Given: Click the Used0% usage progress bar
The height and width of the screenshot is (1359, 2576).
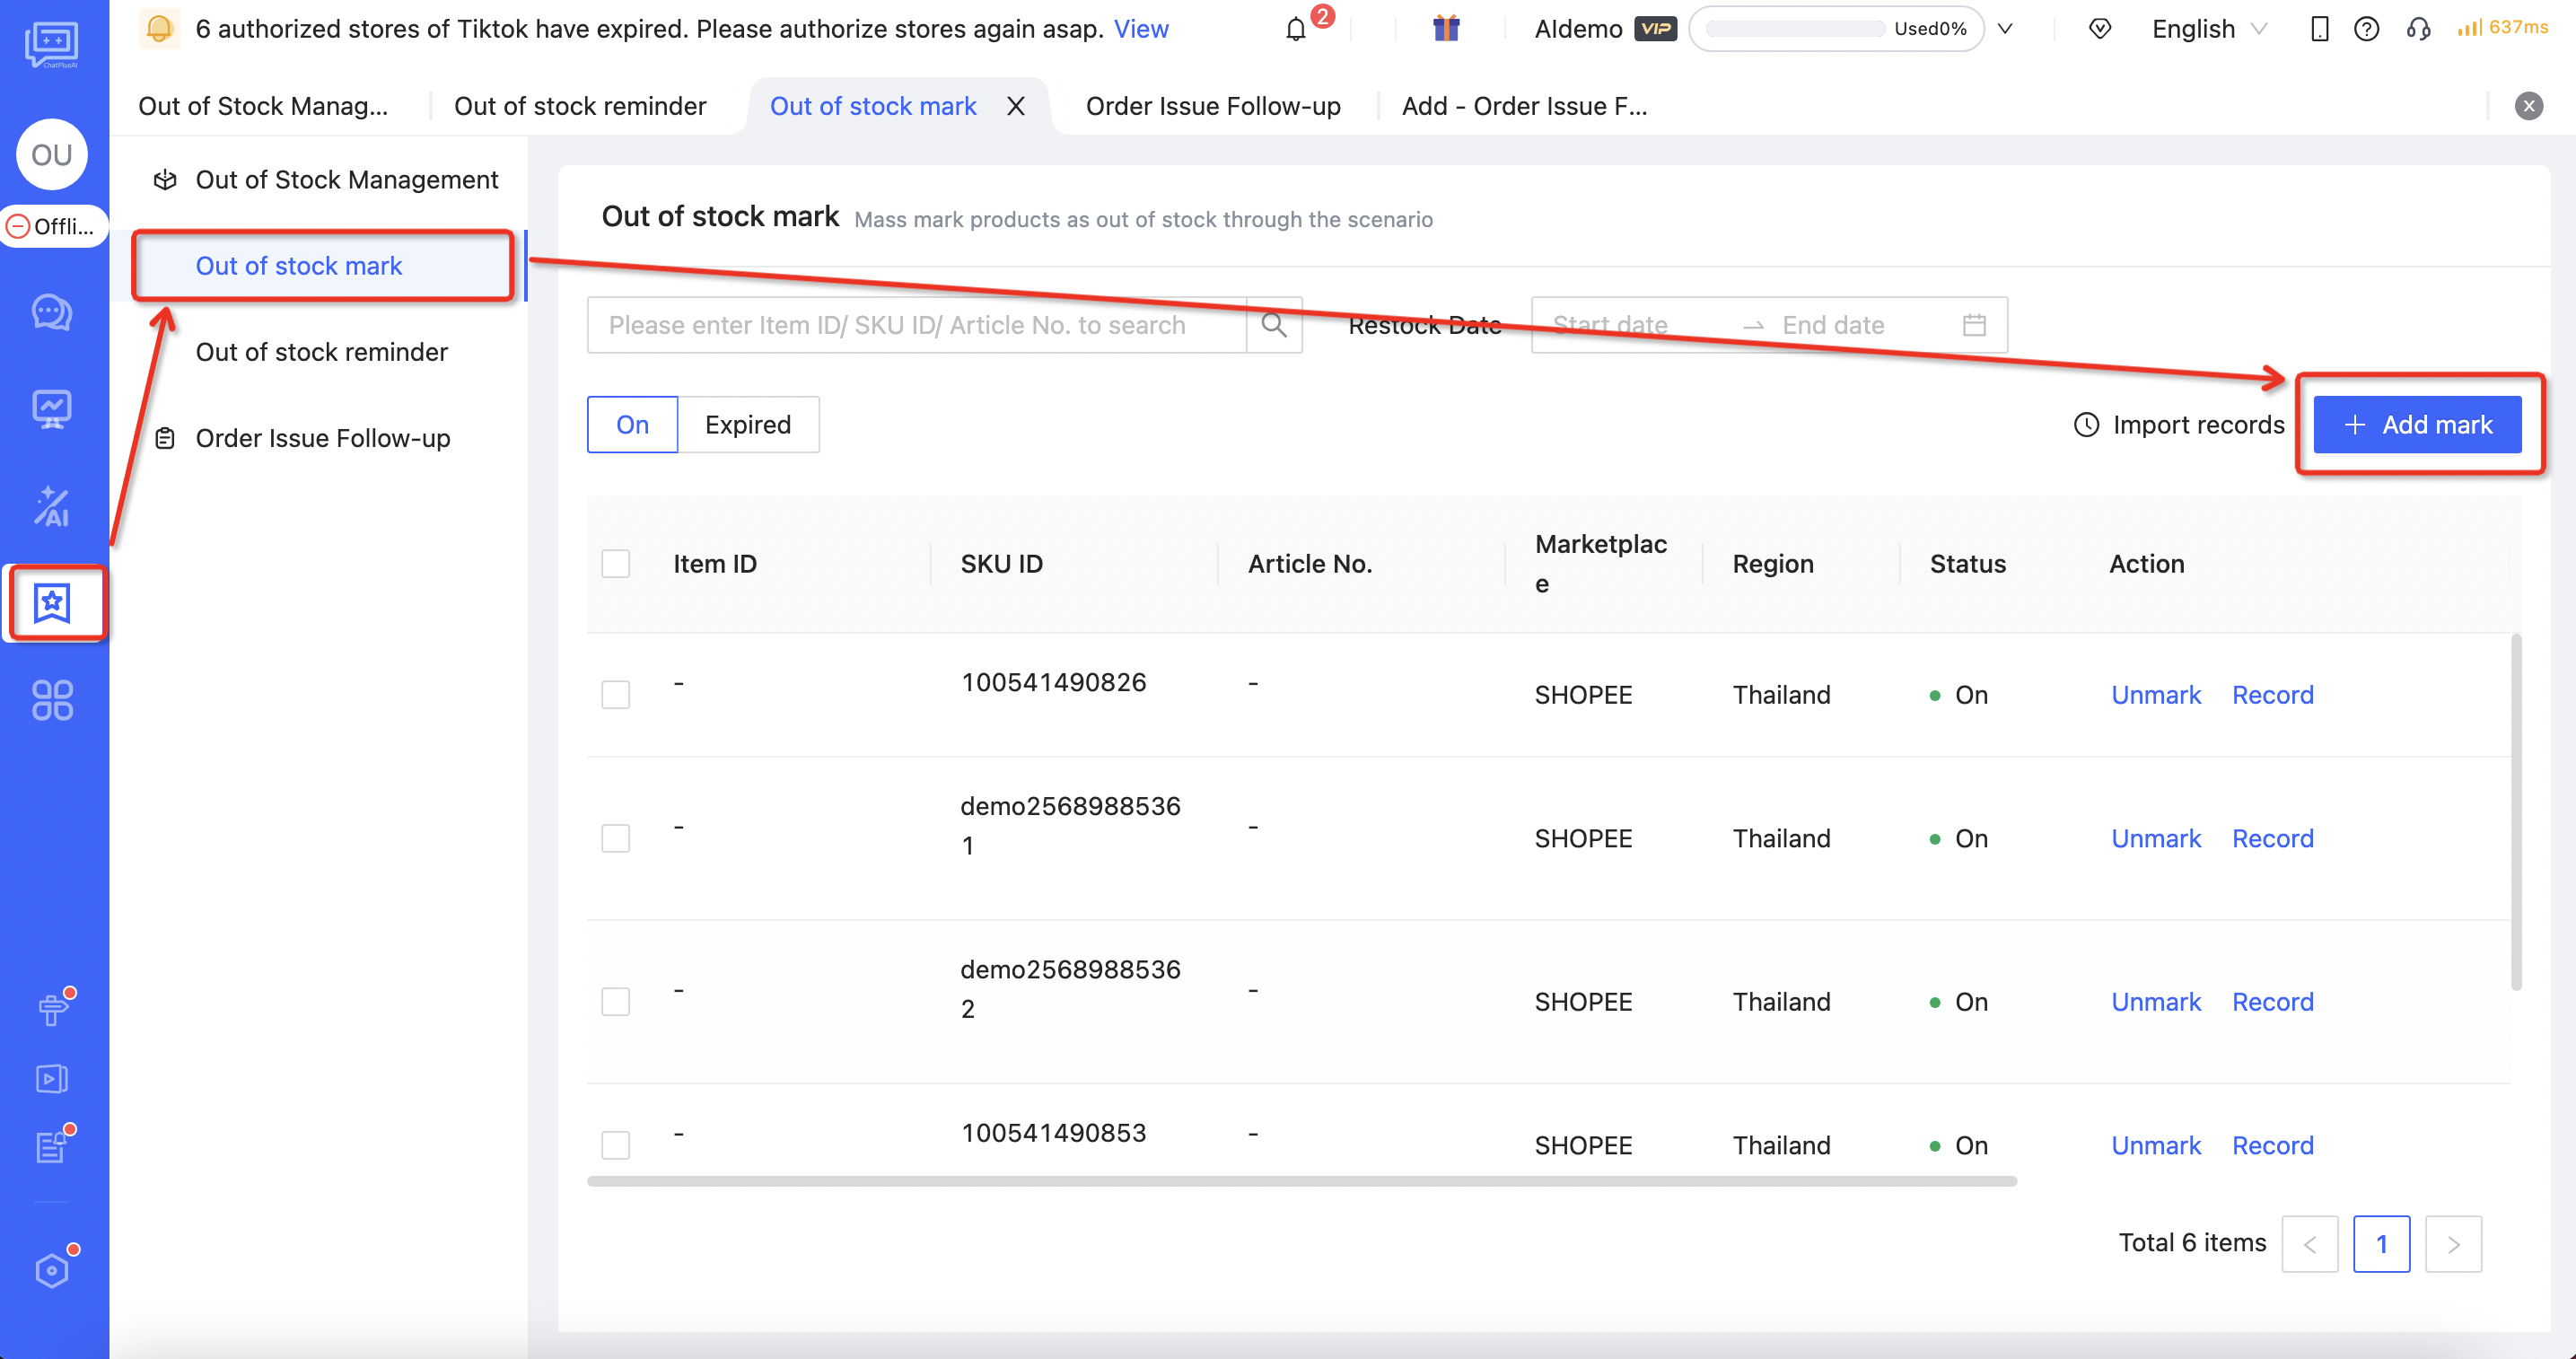Looking at the screenshot, I should tap(1836, 29).
